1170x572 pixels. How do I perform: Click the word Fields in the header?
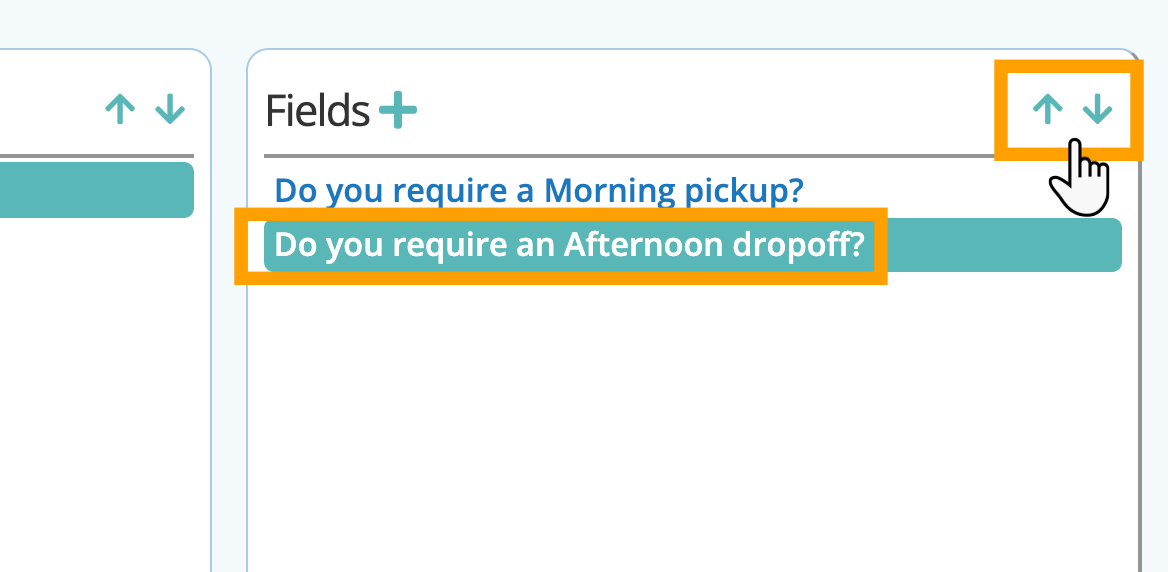[x=317, y=111]
